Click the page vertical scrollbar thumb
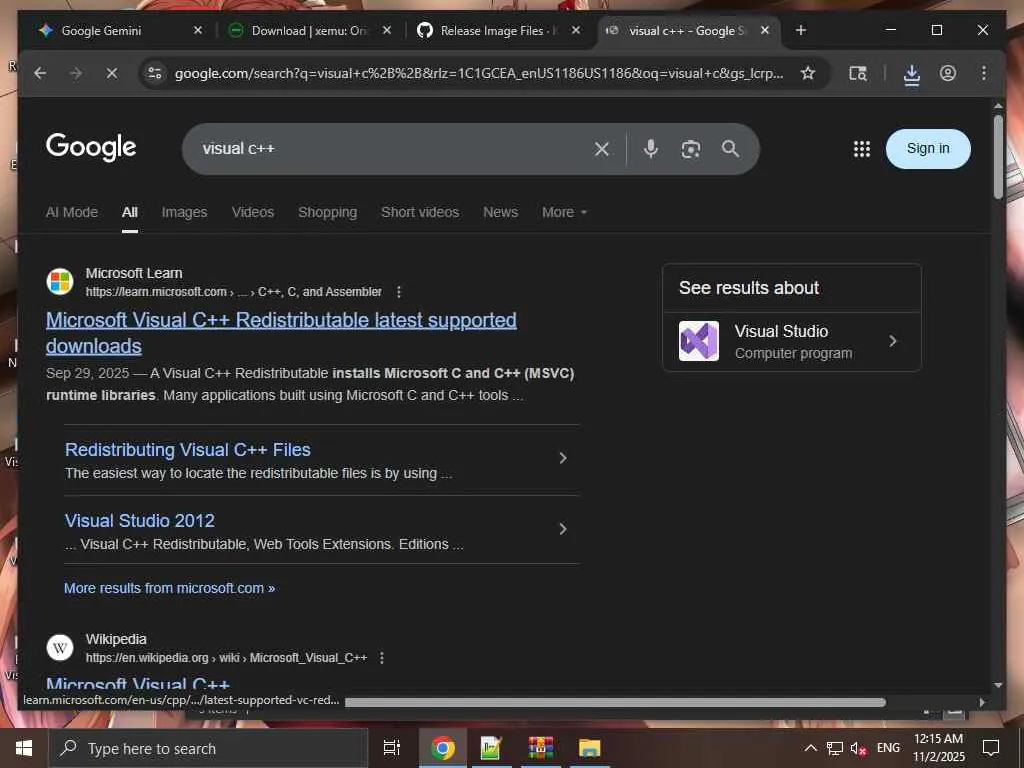 point(998,157)
